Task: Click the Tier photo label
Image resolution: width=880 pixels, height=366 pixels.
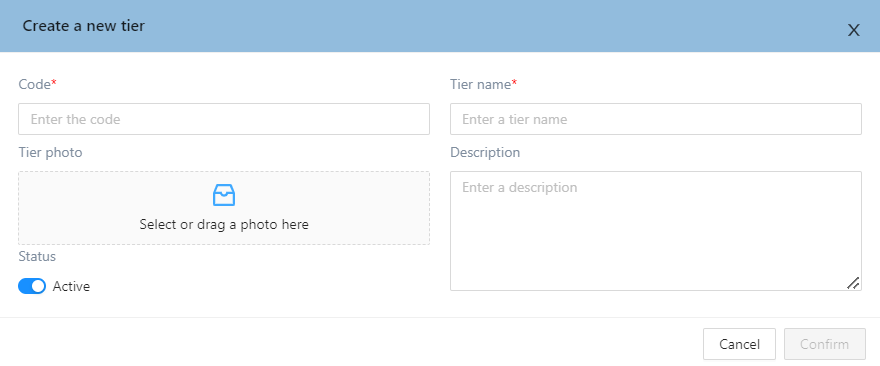Action: point(51,152)
